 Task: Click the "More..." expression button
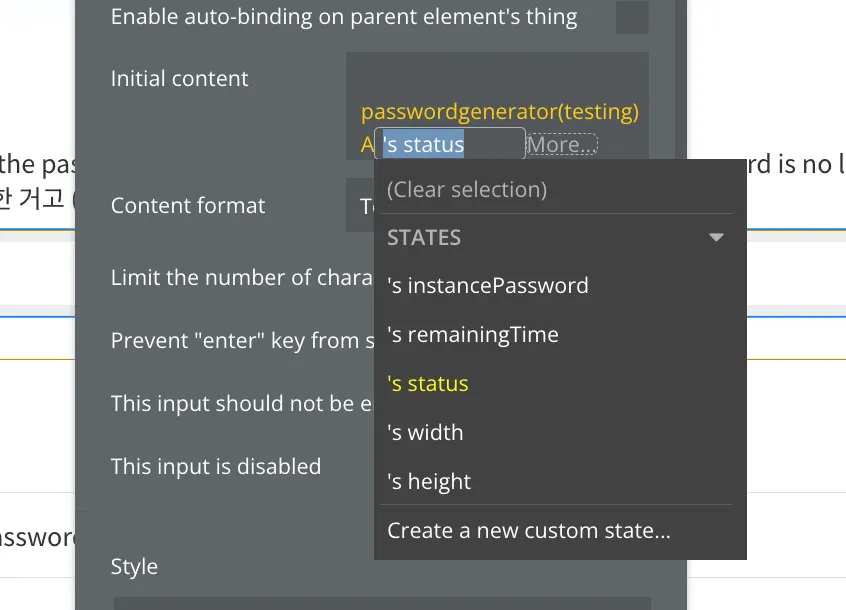point(562,145)
